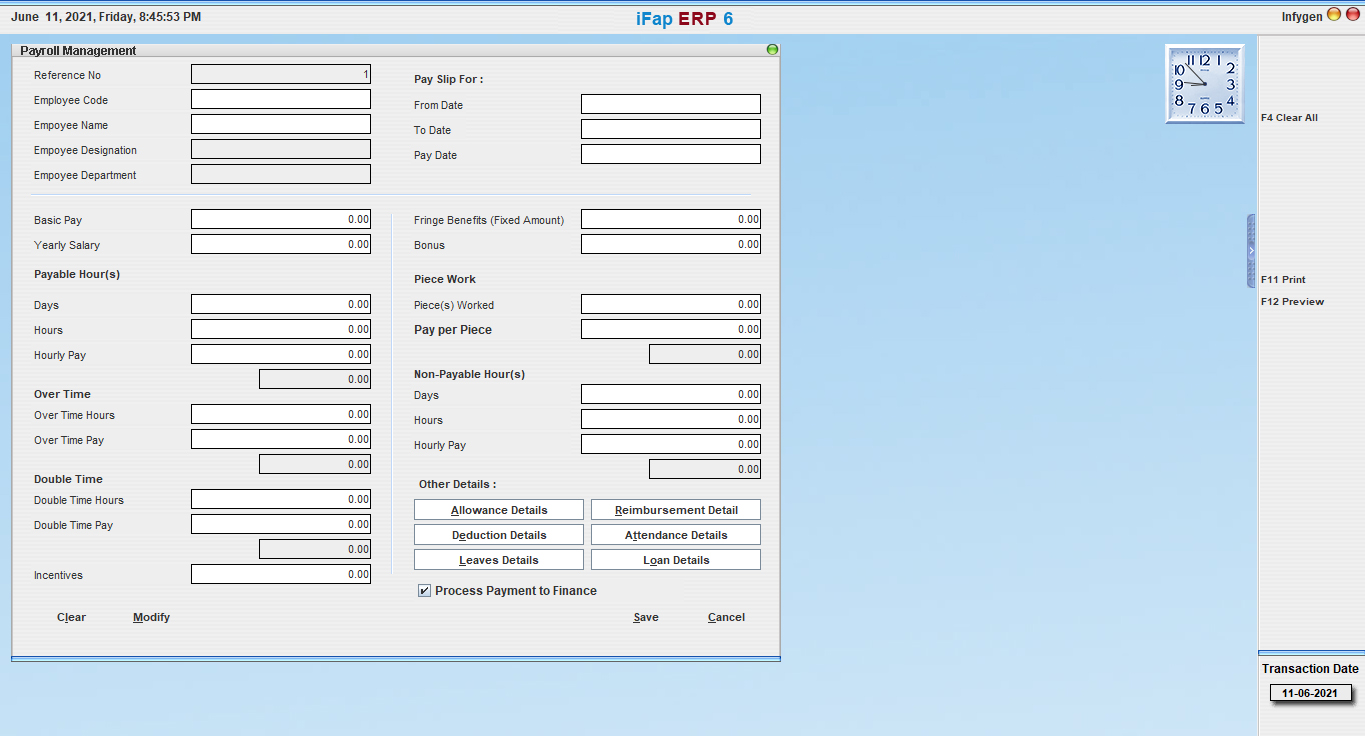Screen dimensions: 1365x736
Task: Focus the Employee Code input field
Action: [x=281, y=100]
